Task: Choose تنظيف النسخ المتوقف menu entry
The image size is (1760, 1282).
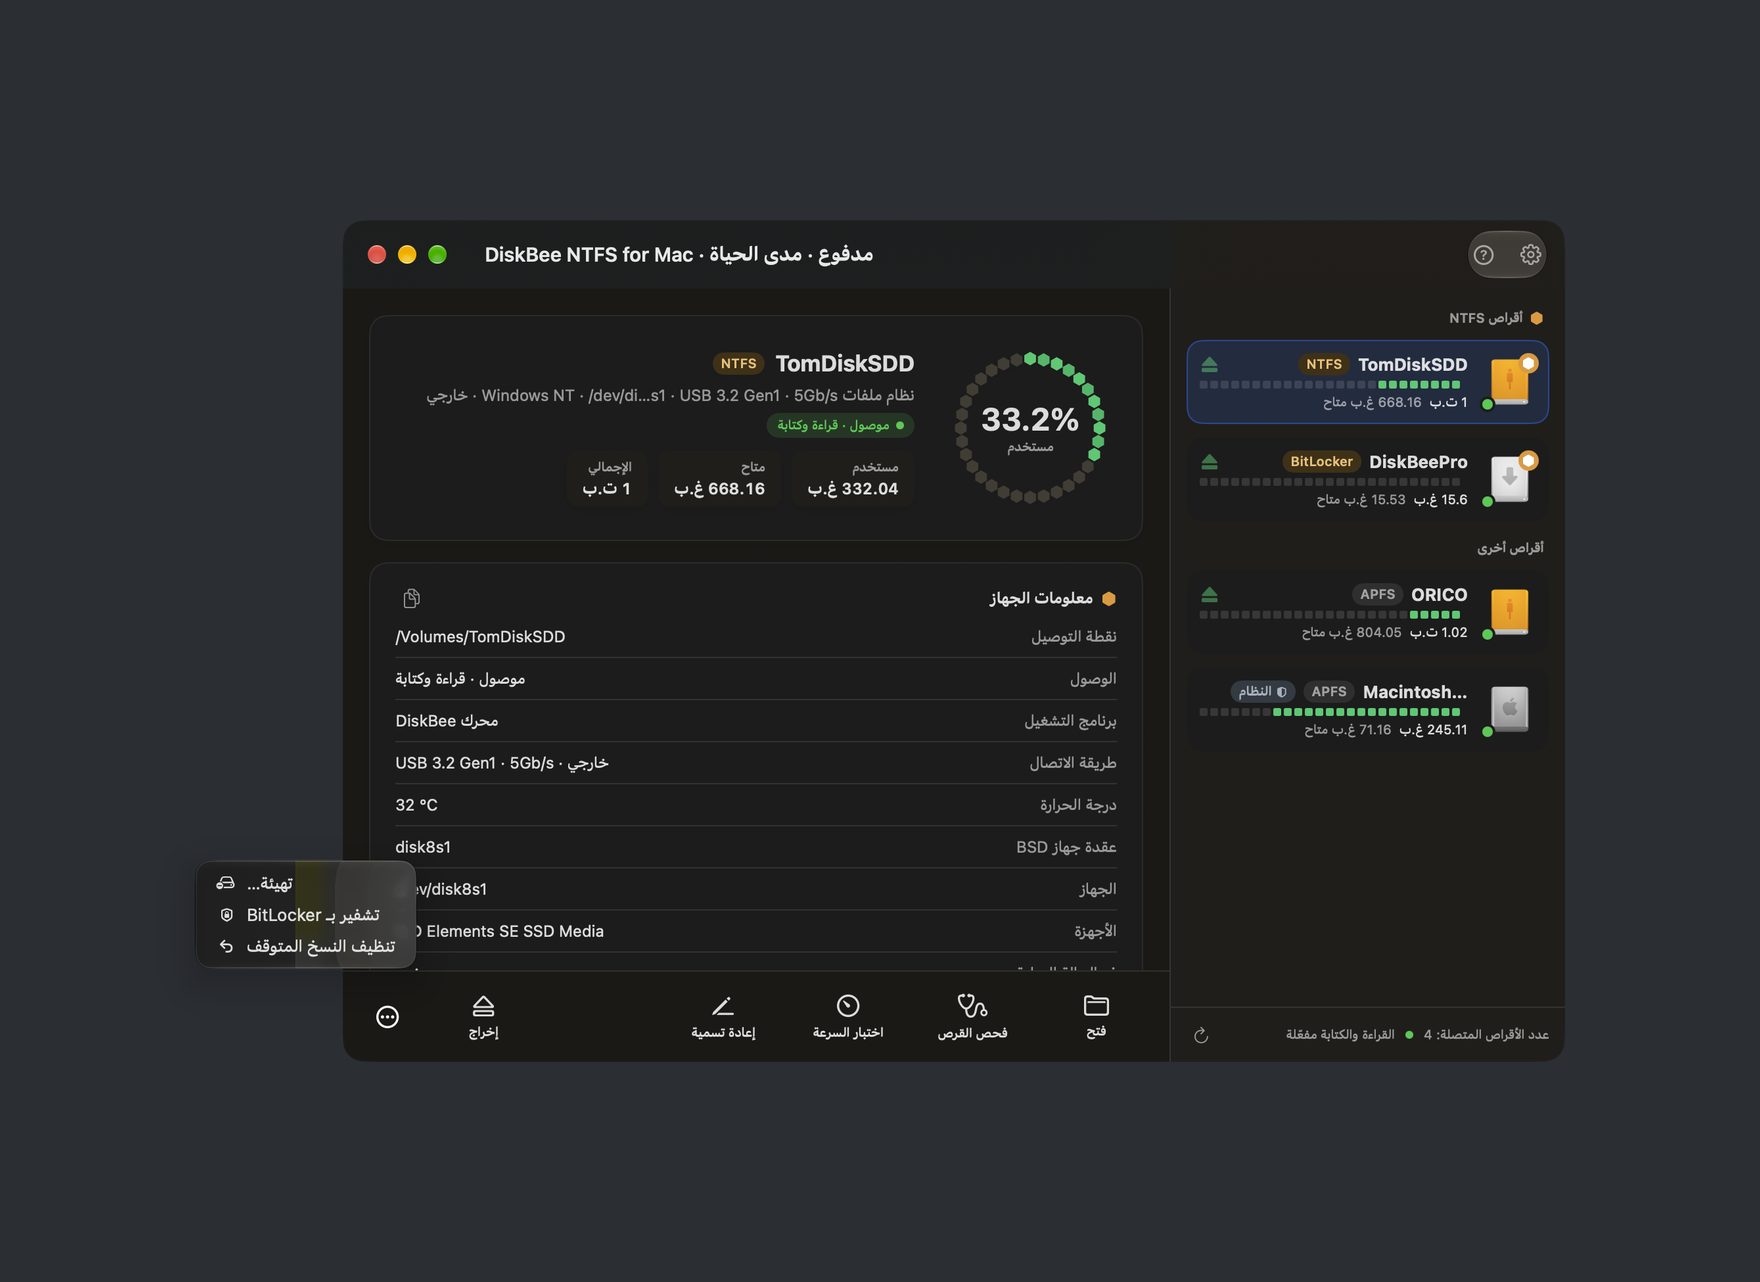Action: point(306,946)
